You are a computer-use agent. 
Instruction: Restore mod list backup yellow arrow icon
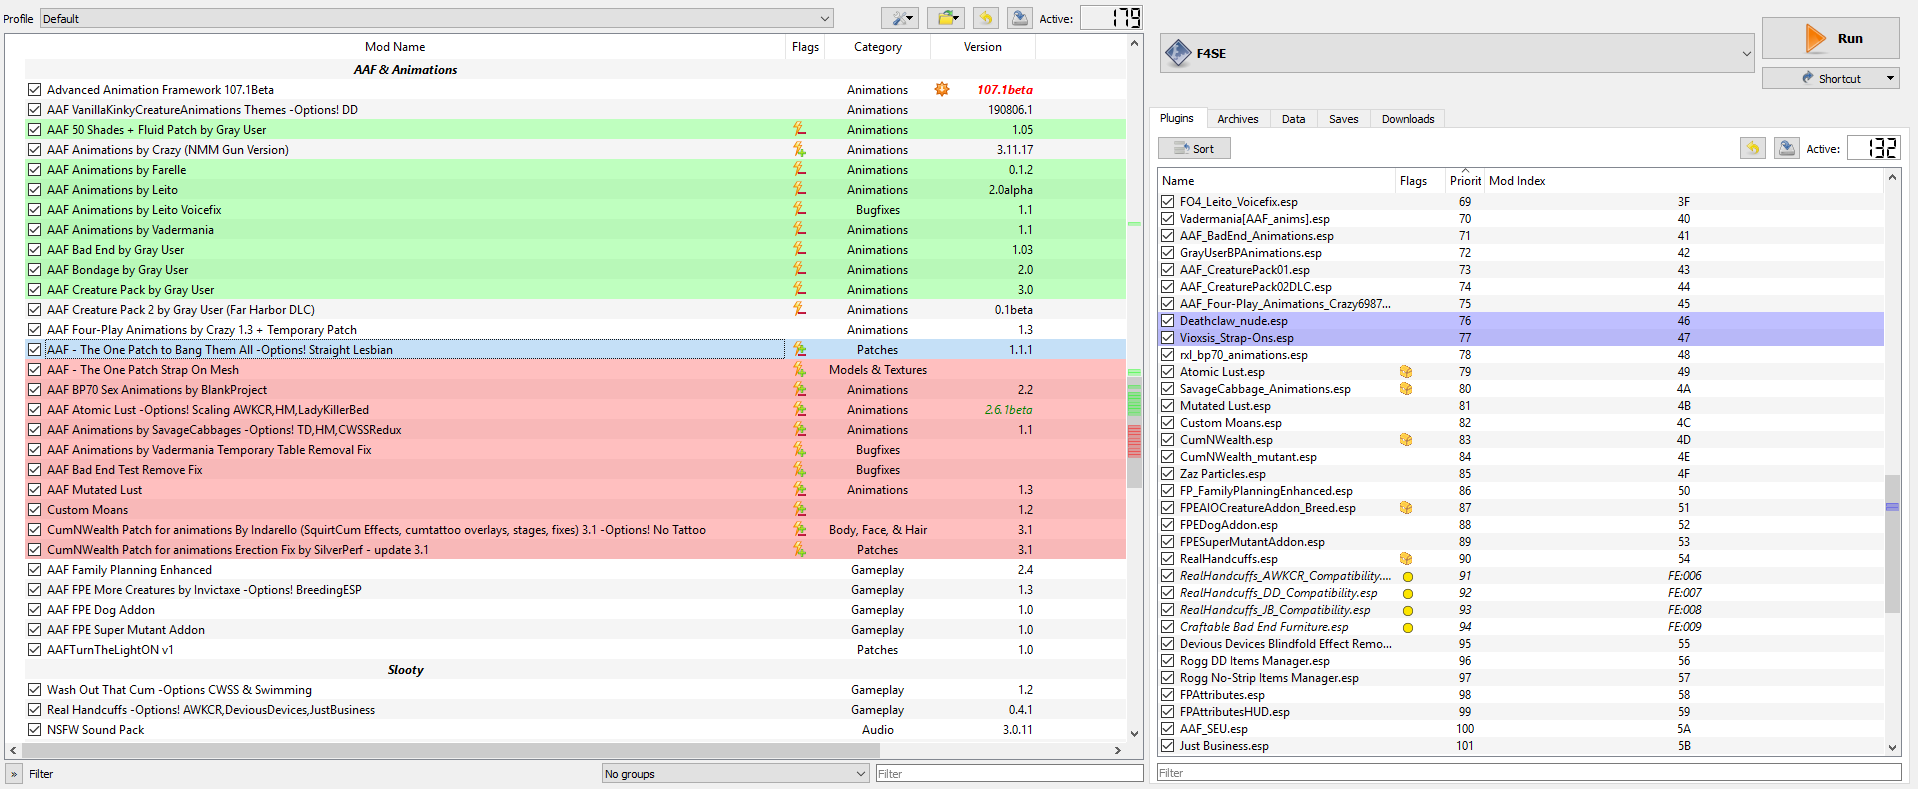[986, 18]
